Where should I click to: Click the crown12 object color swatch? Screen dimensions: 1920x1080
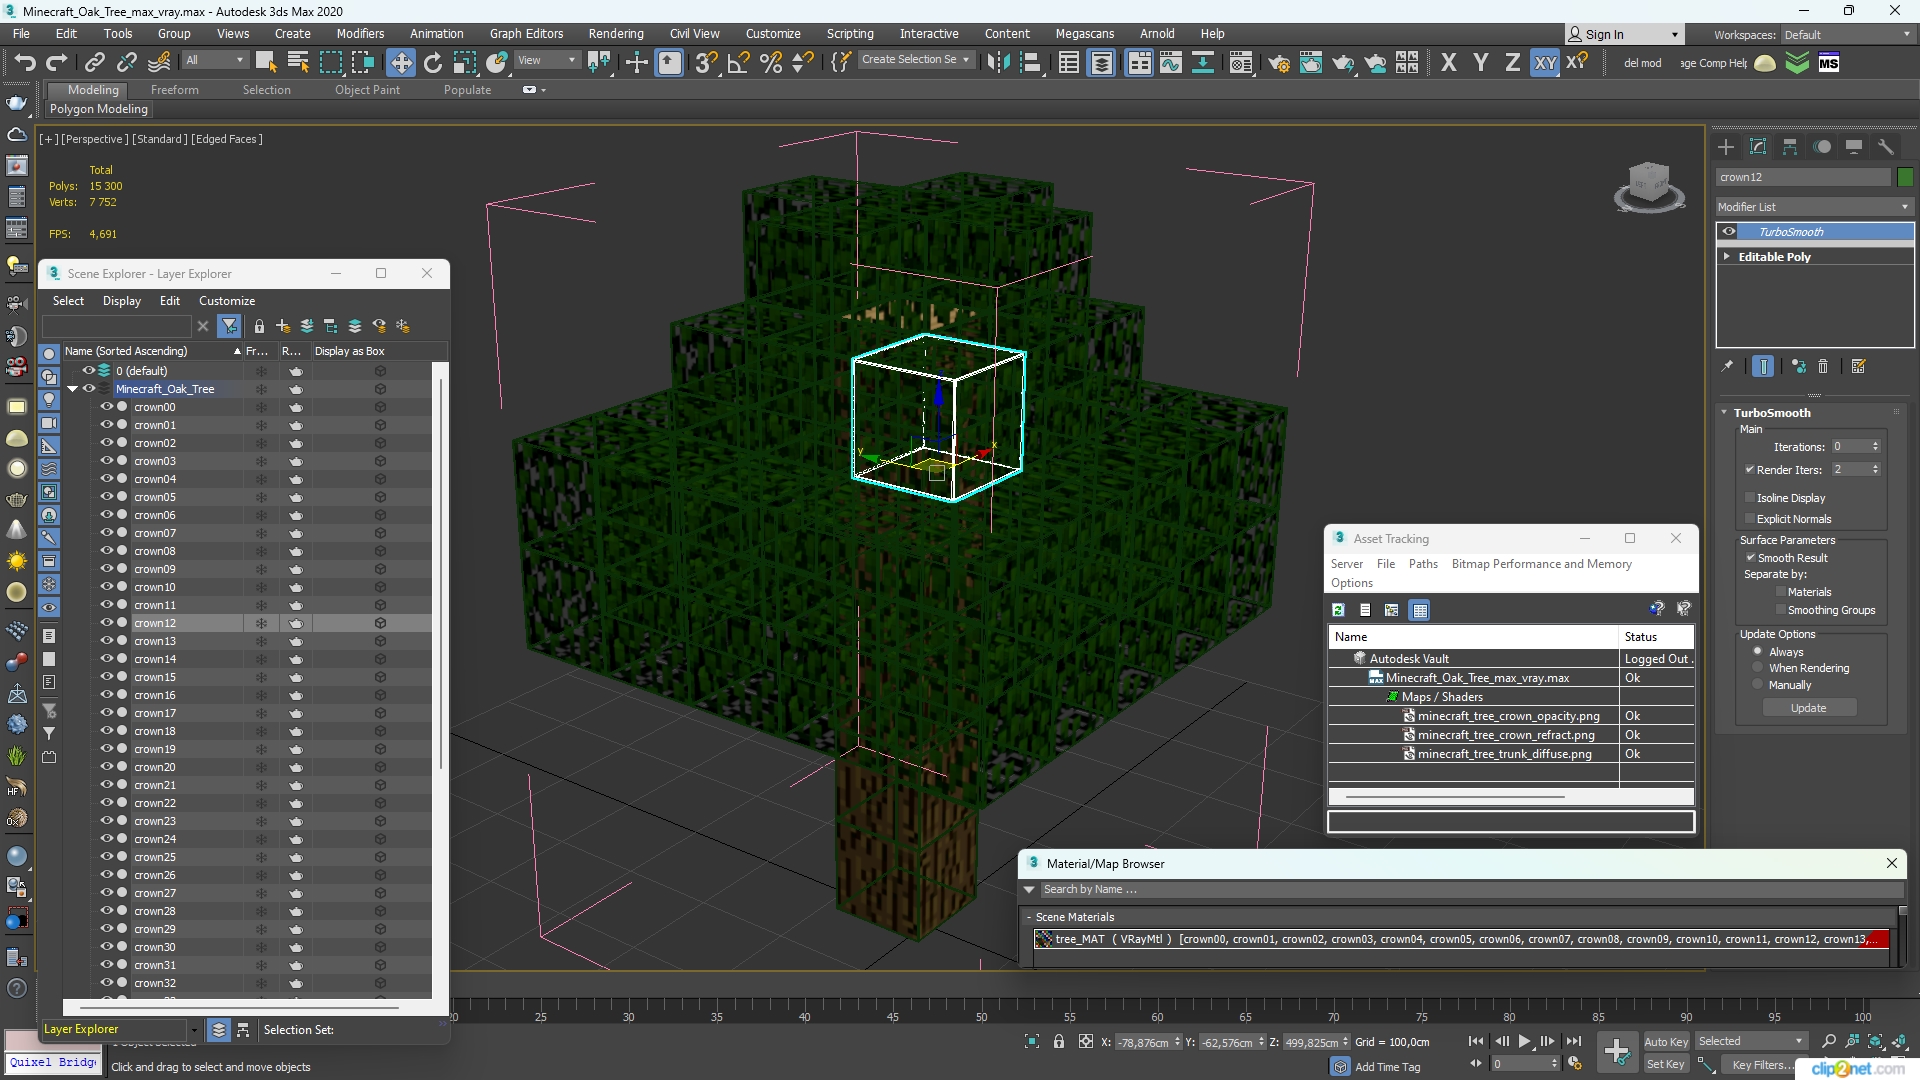pos(1905,176)
